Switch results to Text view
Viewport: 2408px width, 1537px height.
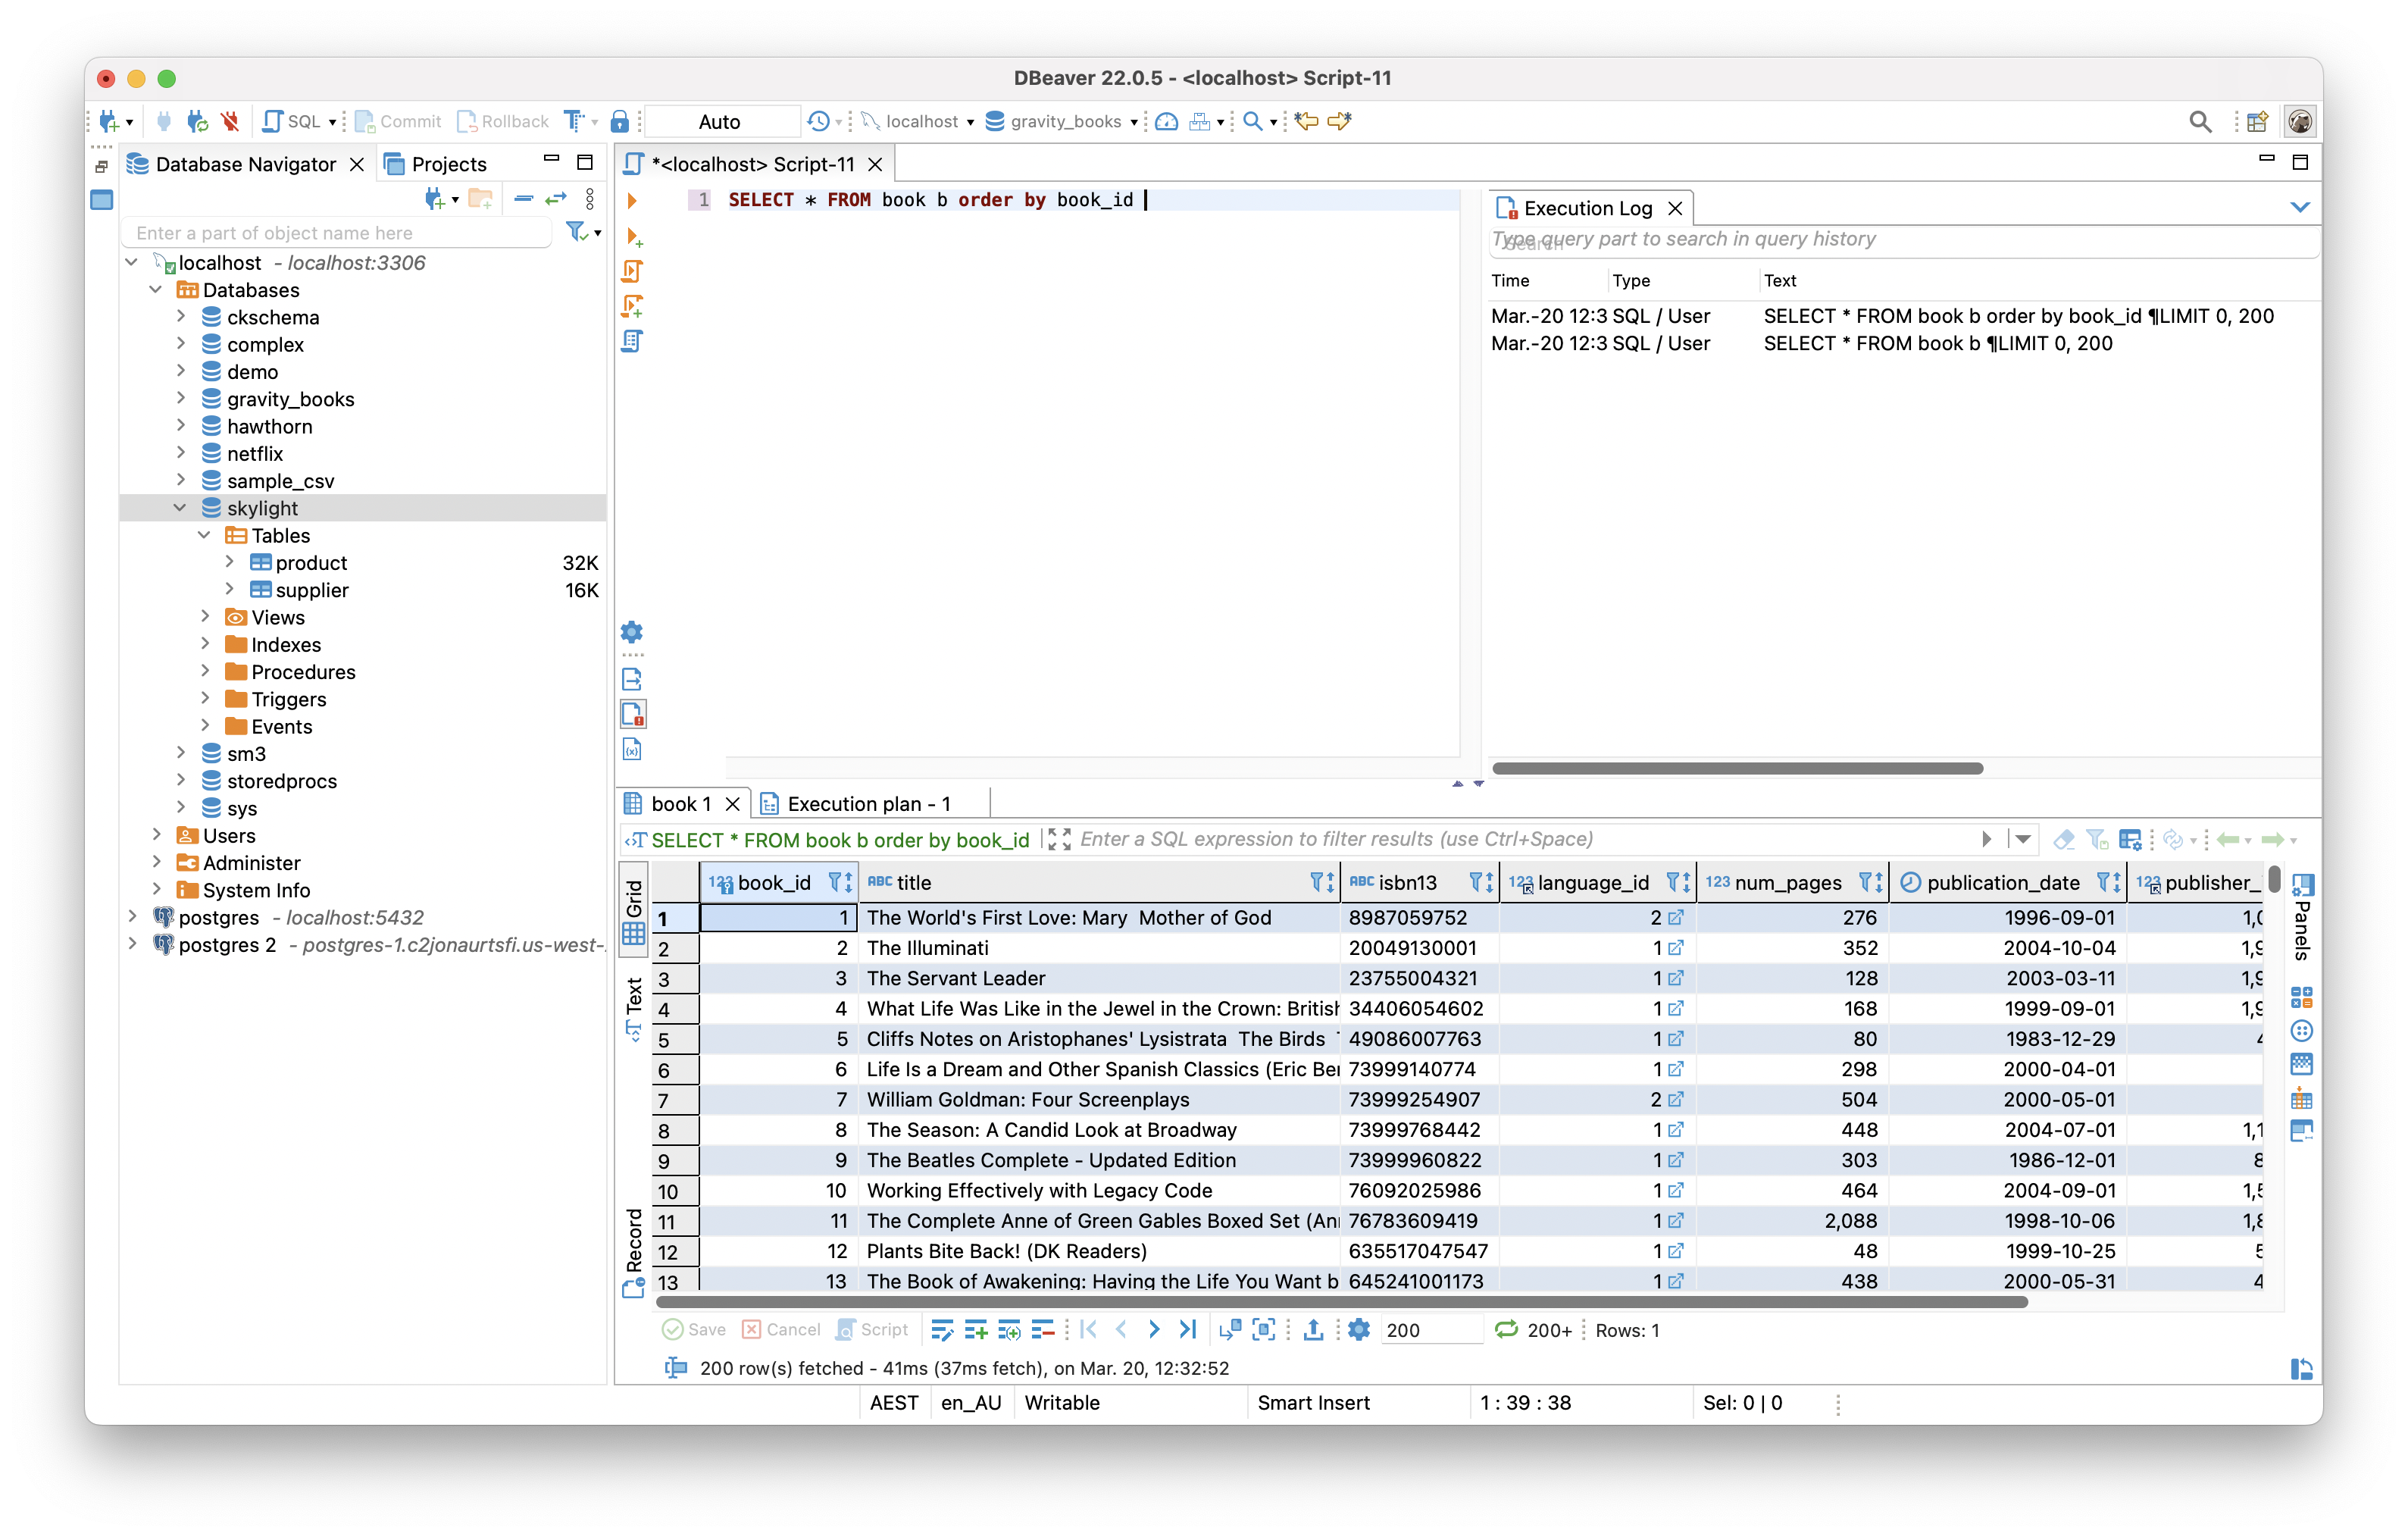pos(633,1008)
